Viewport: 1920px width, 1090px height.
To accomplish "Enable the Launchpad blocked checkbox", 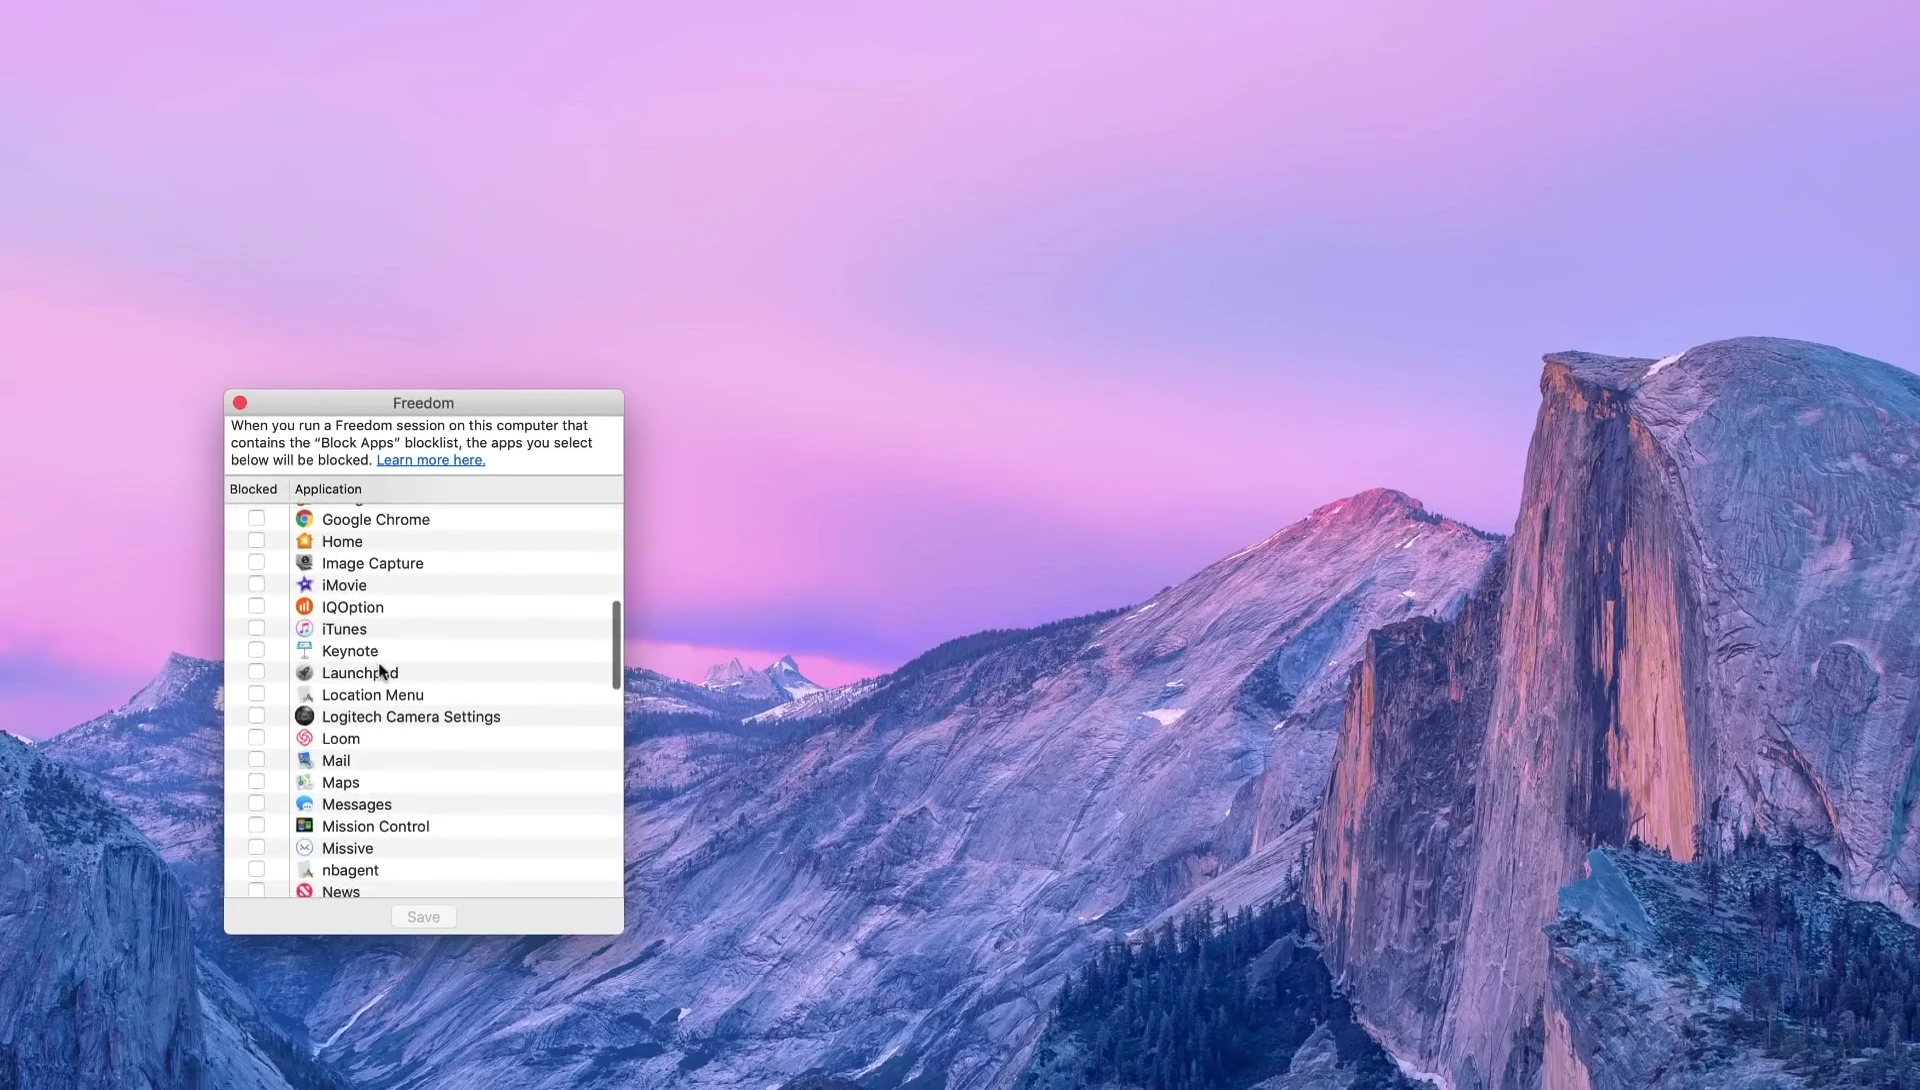I will pos(257,672).
